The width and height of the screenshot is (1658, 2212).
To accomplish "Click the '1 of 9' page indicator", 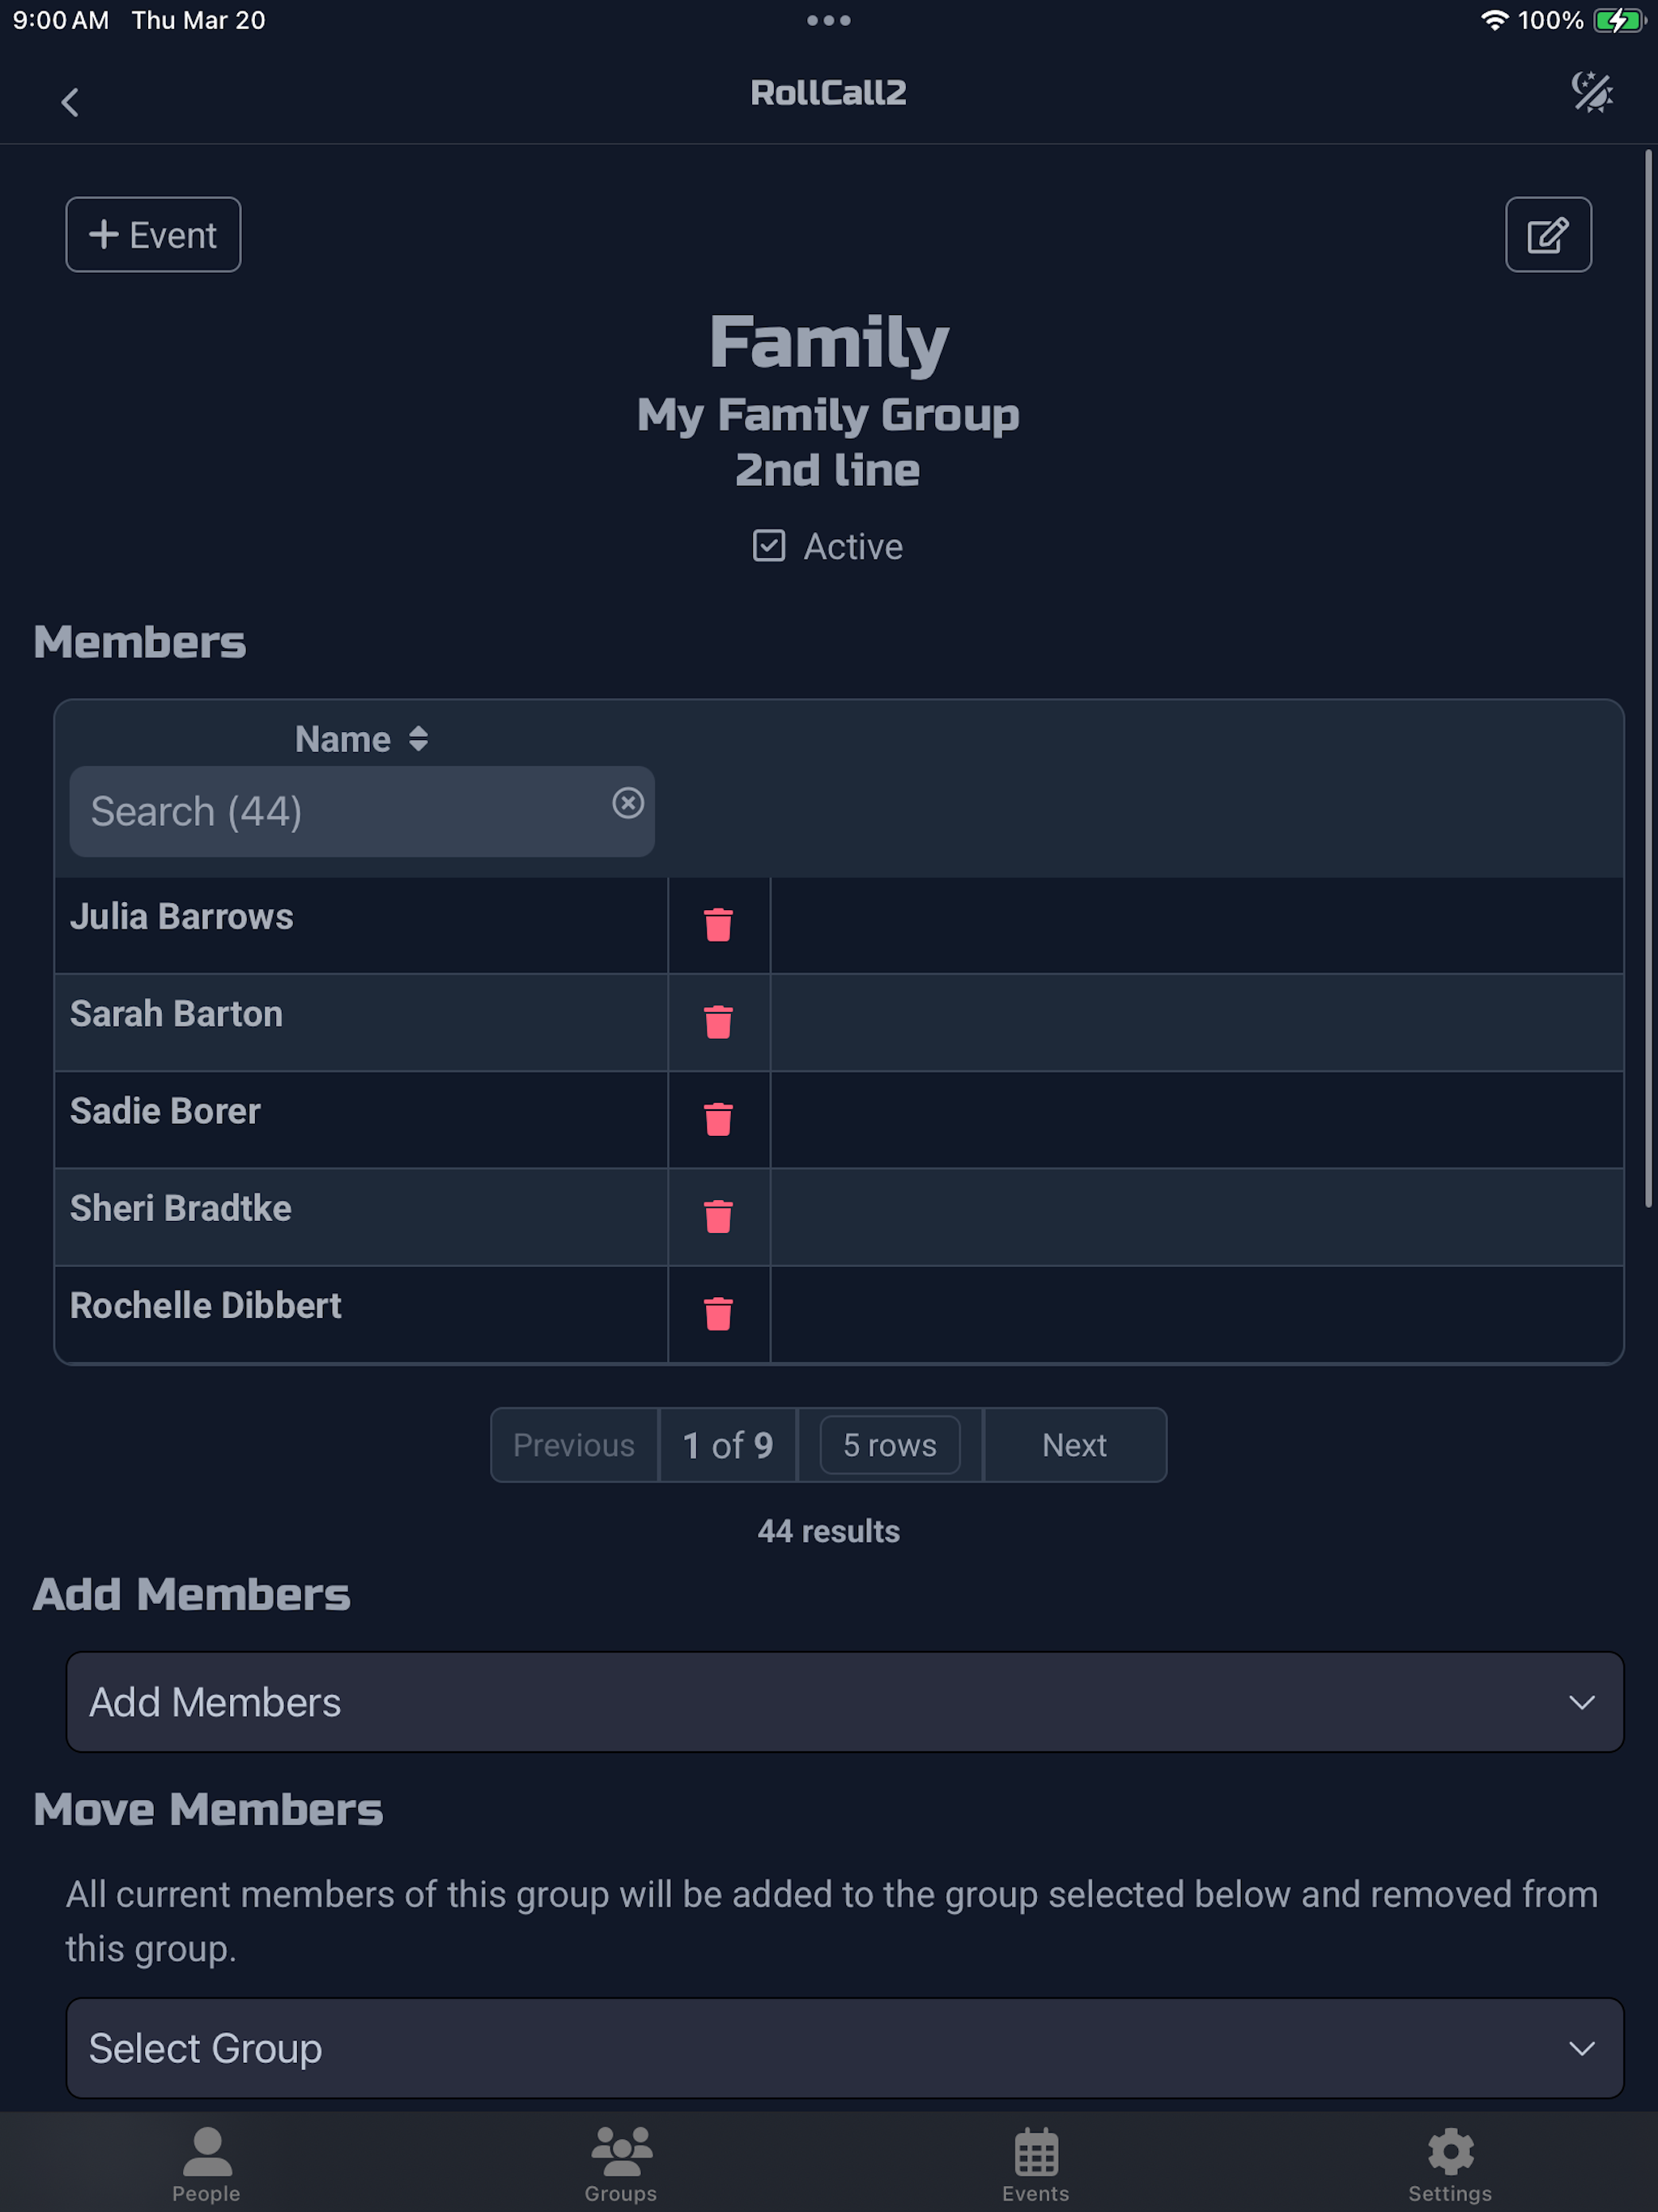I will (x=727, y=1444).
